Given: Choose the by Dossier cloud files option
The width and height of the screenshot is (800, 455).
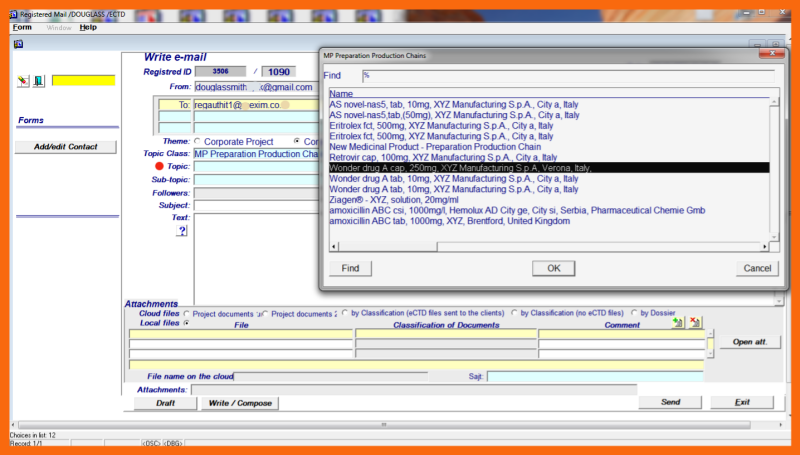Looking at the screenshot, I should (x=634, y=313).
